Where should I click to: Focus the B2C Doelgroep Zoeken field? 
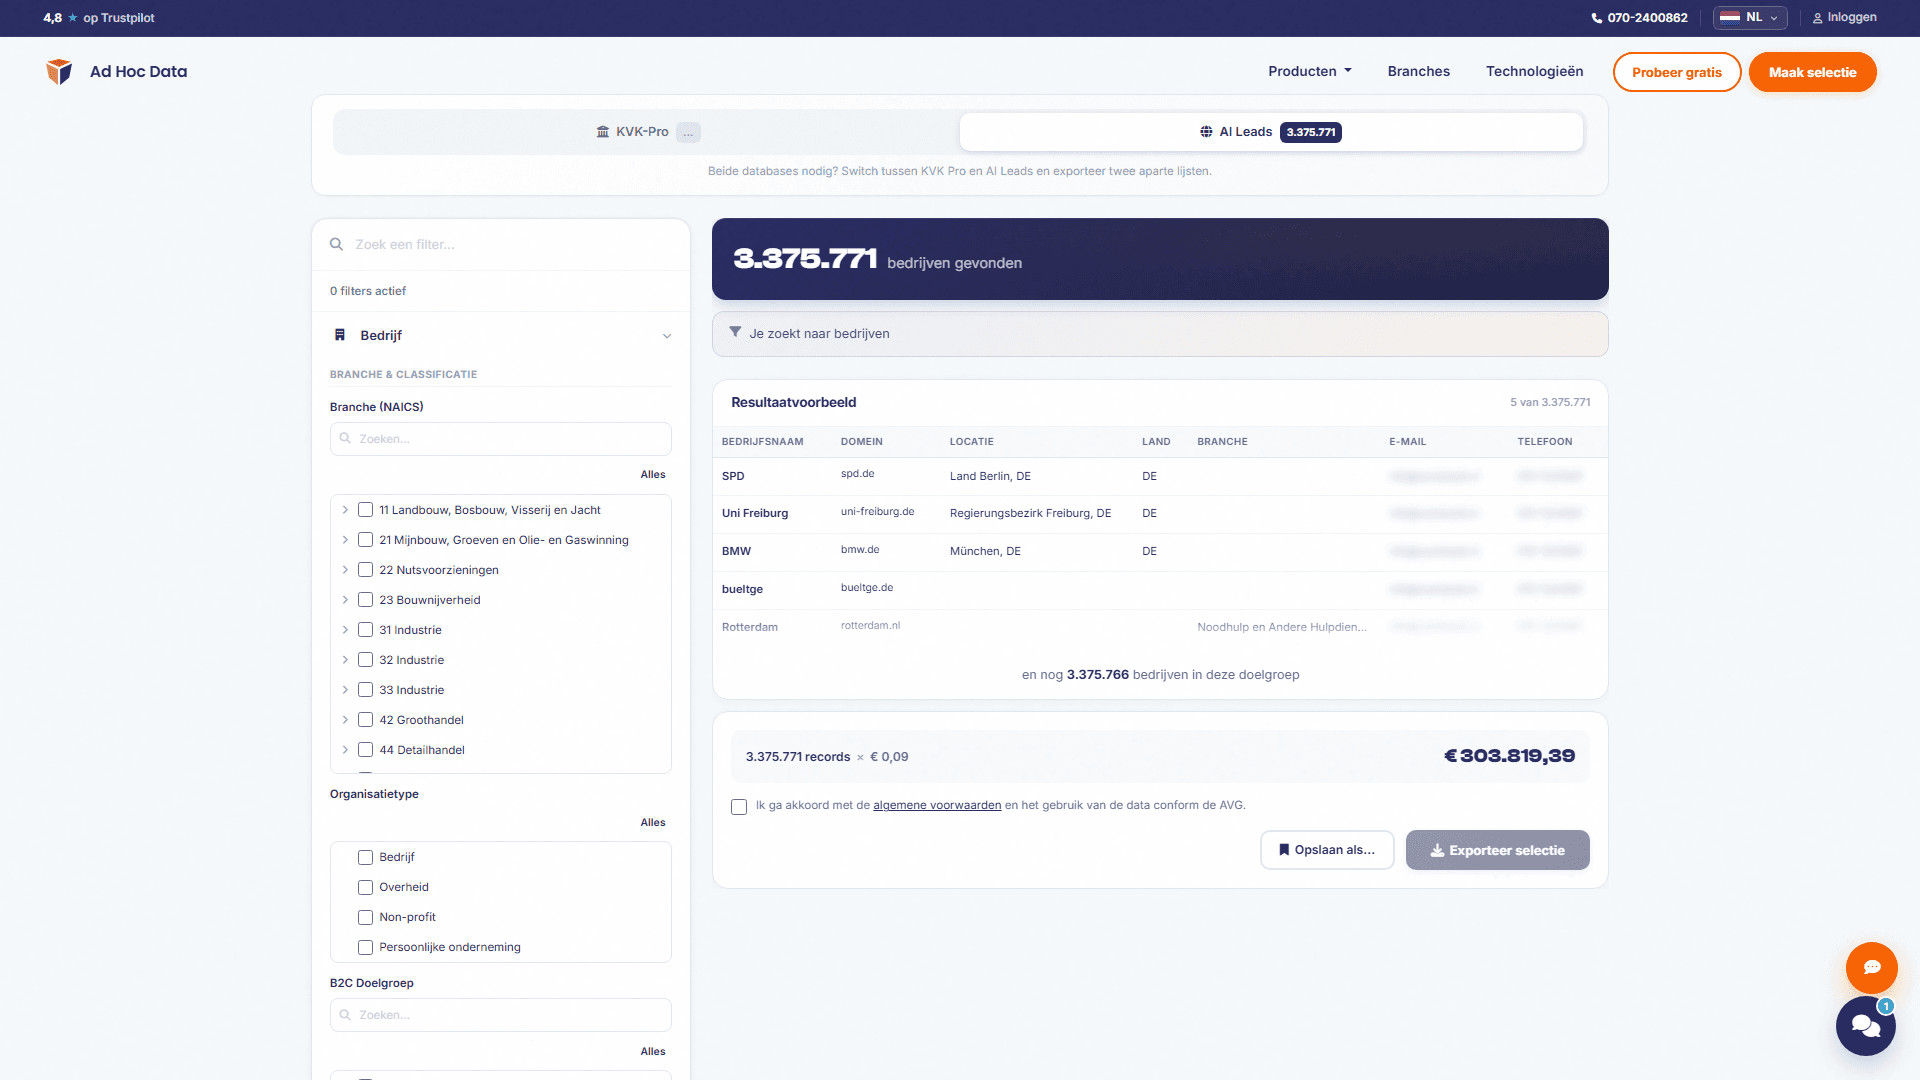(x=501, y=1015)
